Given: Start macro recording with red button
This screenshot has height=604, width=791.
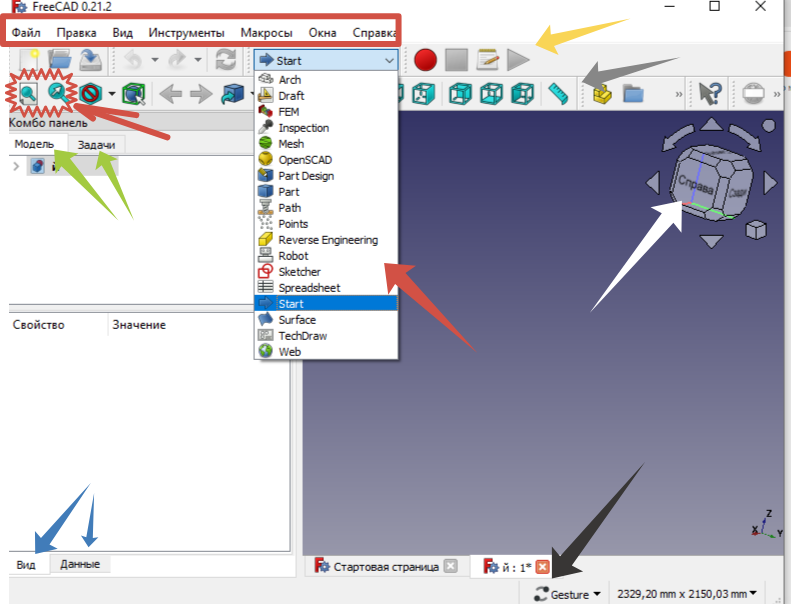Looking at the screenshot, I should 425,60.
